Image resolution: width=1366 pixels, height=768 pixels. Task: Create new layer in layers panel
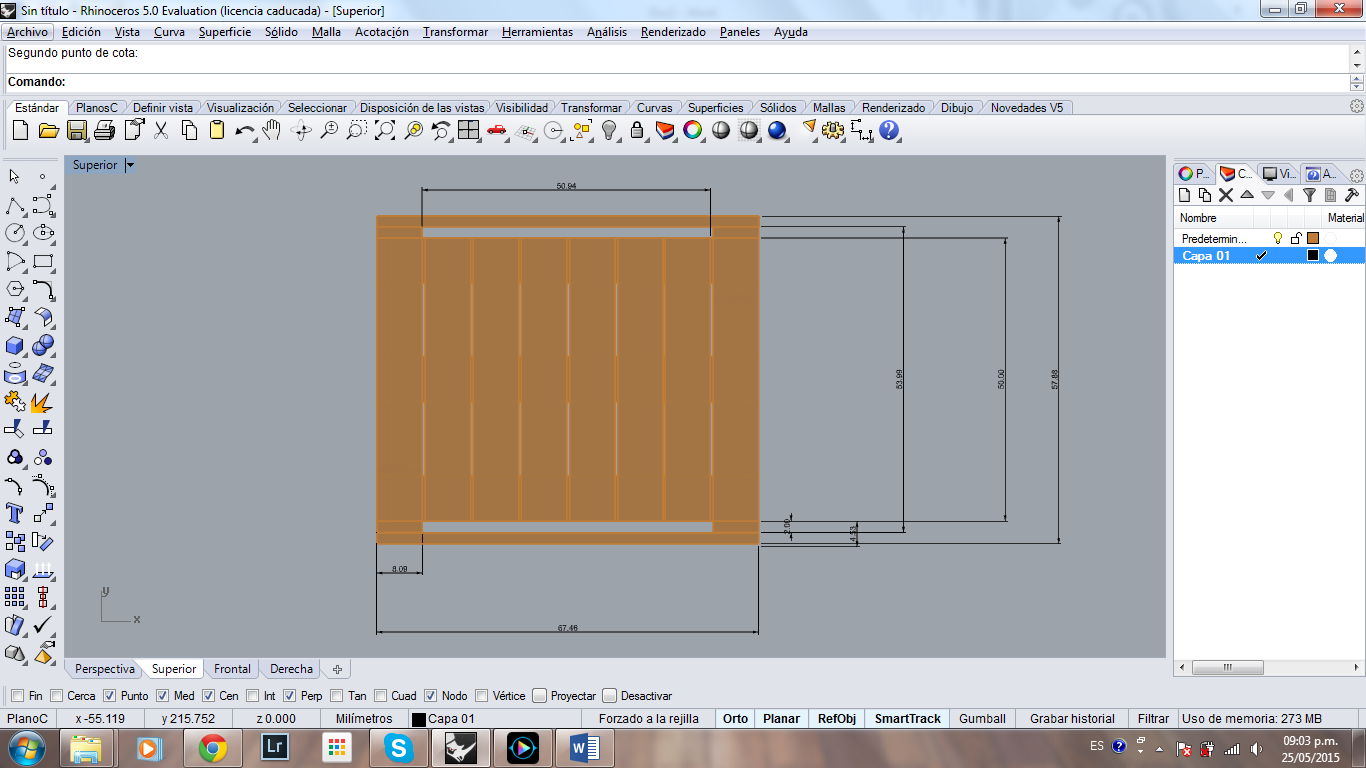[x=1184, y=195]
